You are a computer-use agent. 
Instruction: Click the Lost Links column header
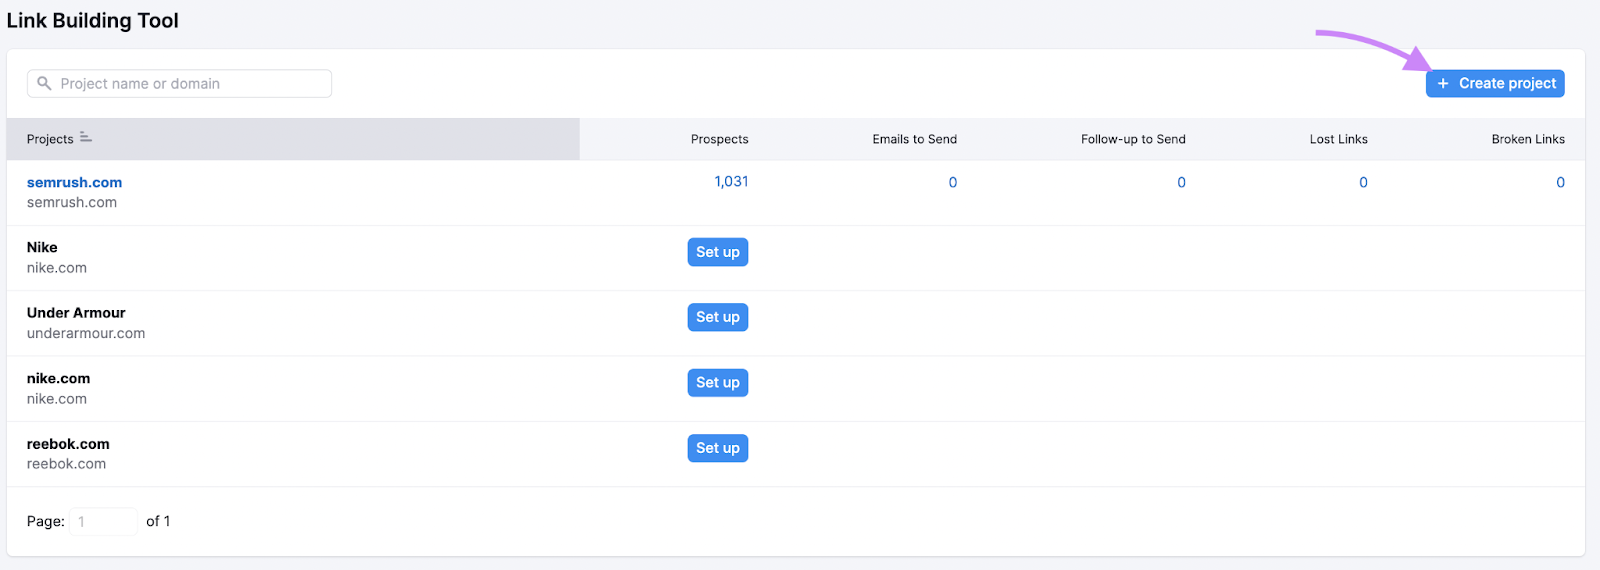coord(1338,139)
